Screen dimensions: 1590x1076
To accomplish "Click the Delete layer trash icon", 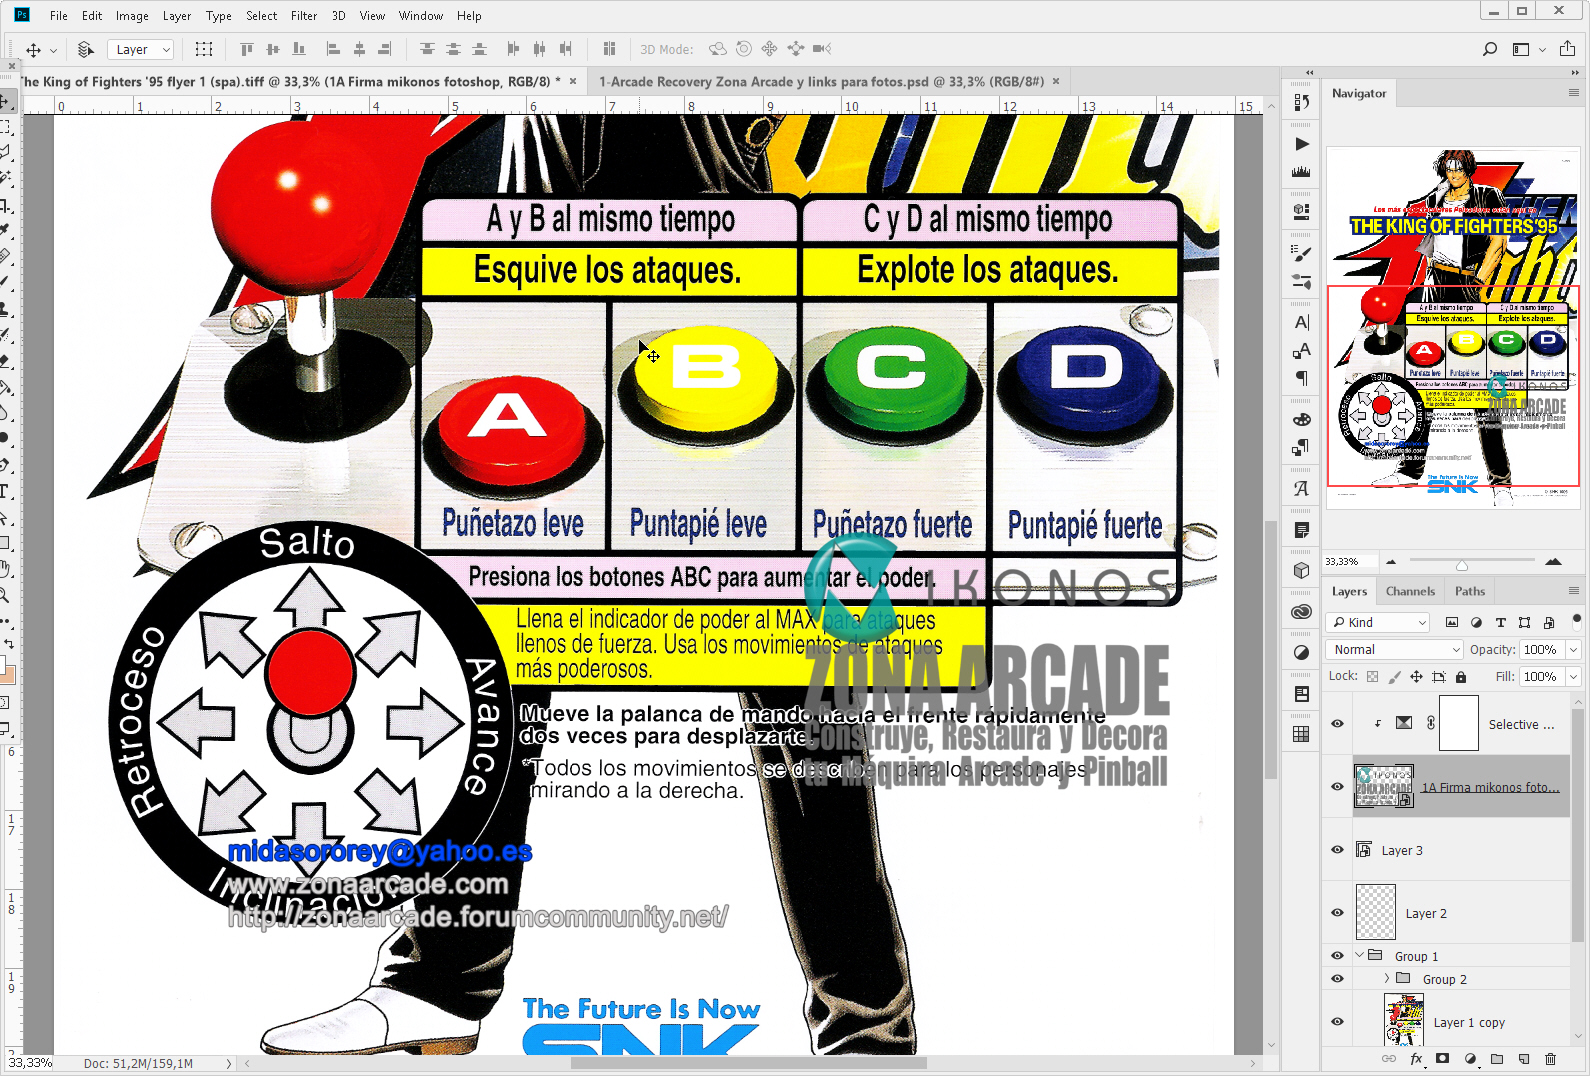I will (x=1550, y=1058).
